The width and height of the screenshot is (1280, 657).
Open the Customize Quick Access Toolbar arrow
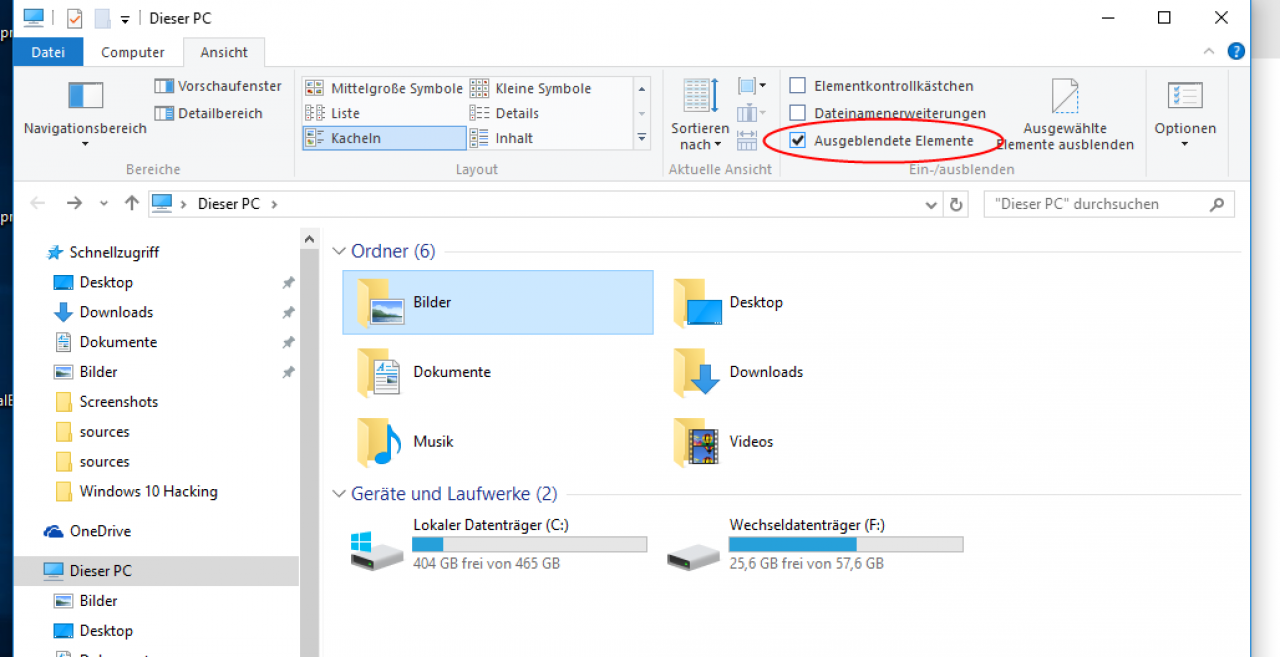tap(125, 19)
